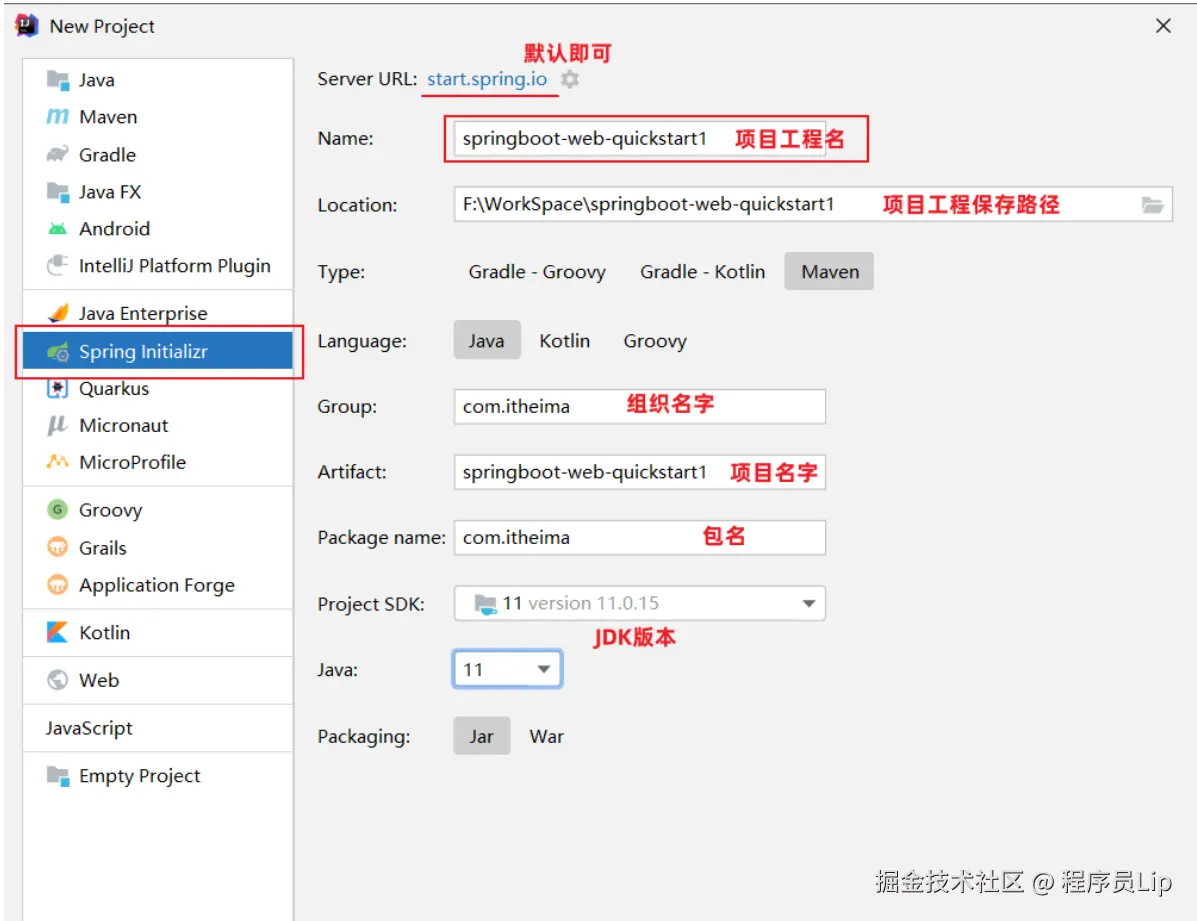Select Java in the project type list
Screen dimensions: 1197x921
[x=157, y=79]
